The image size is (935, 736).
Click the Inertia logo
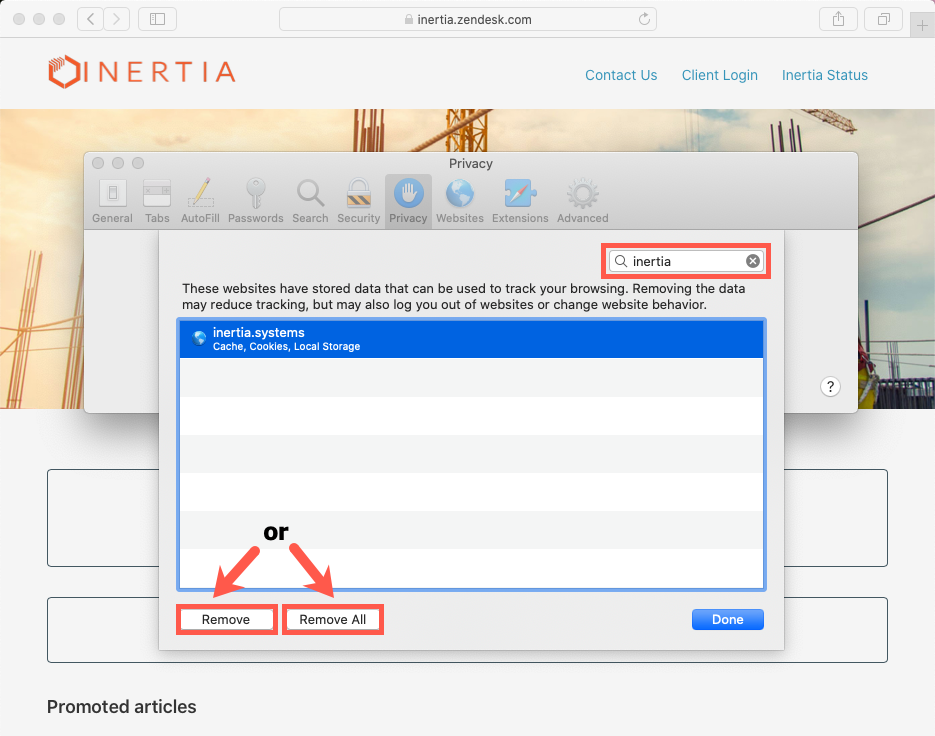click(142, 72)
